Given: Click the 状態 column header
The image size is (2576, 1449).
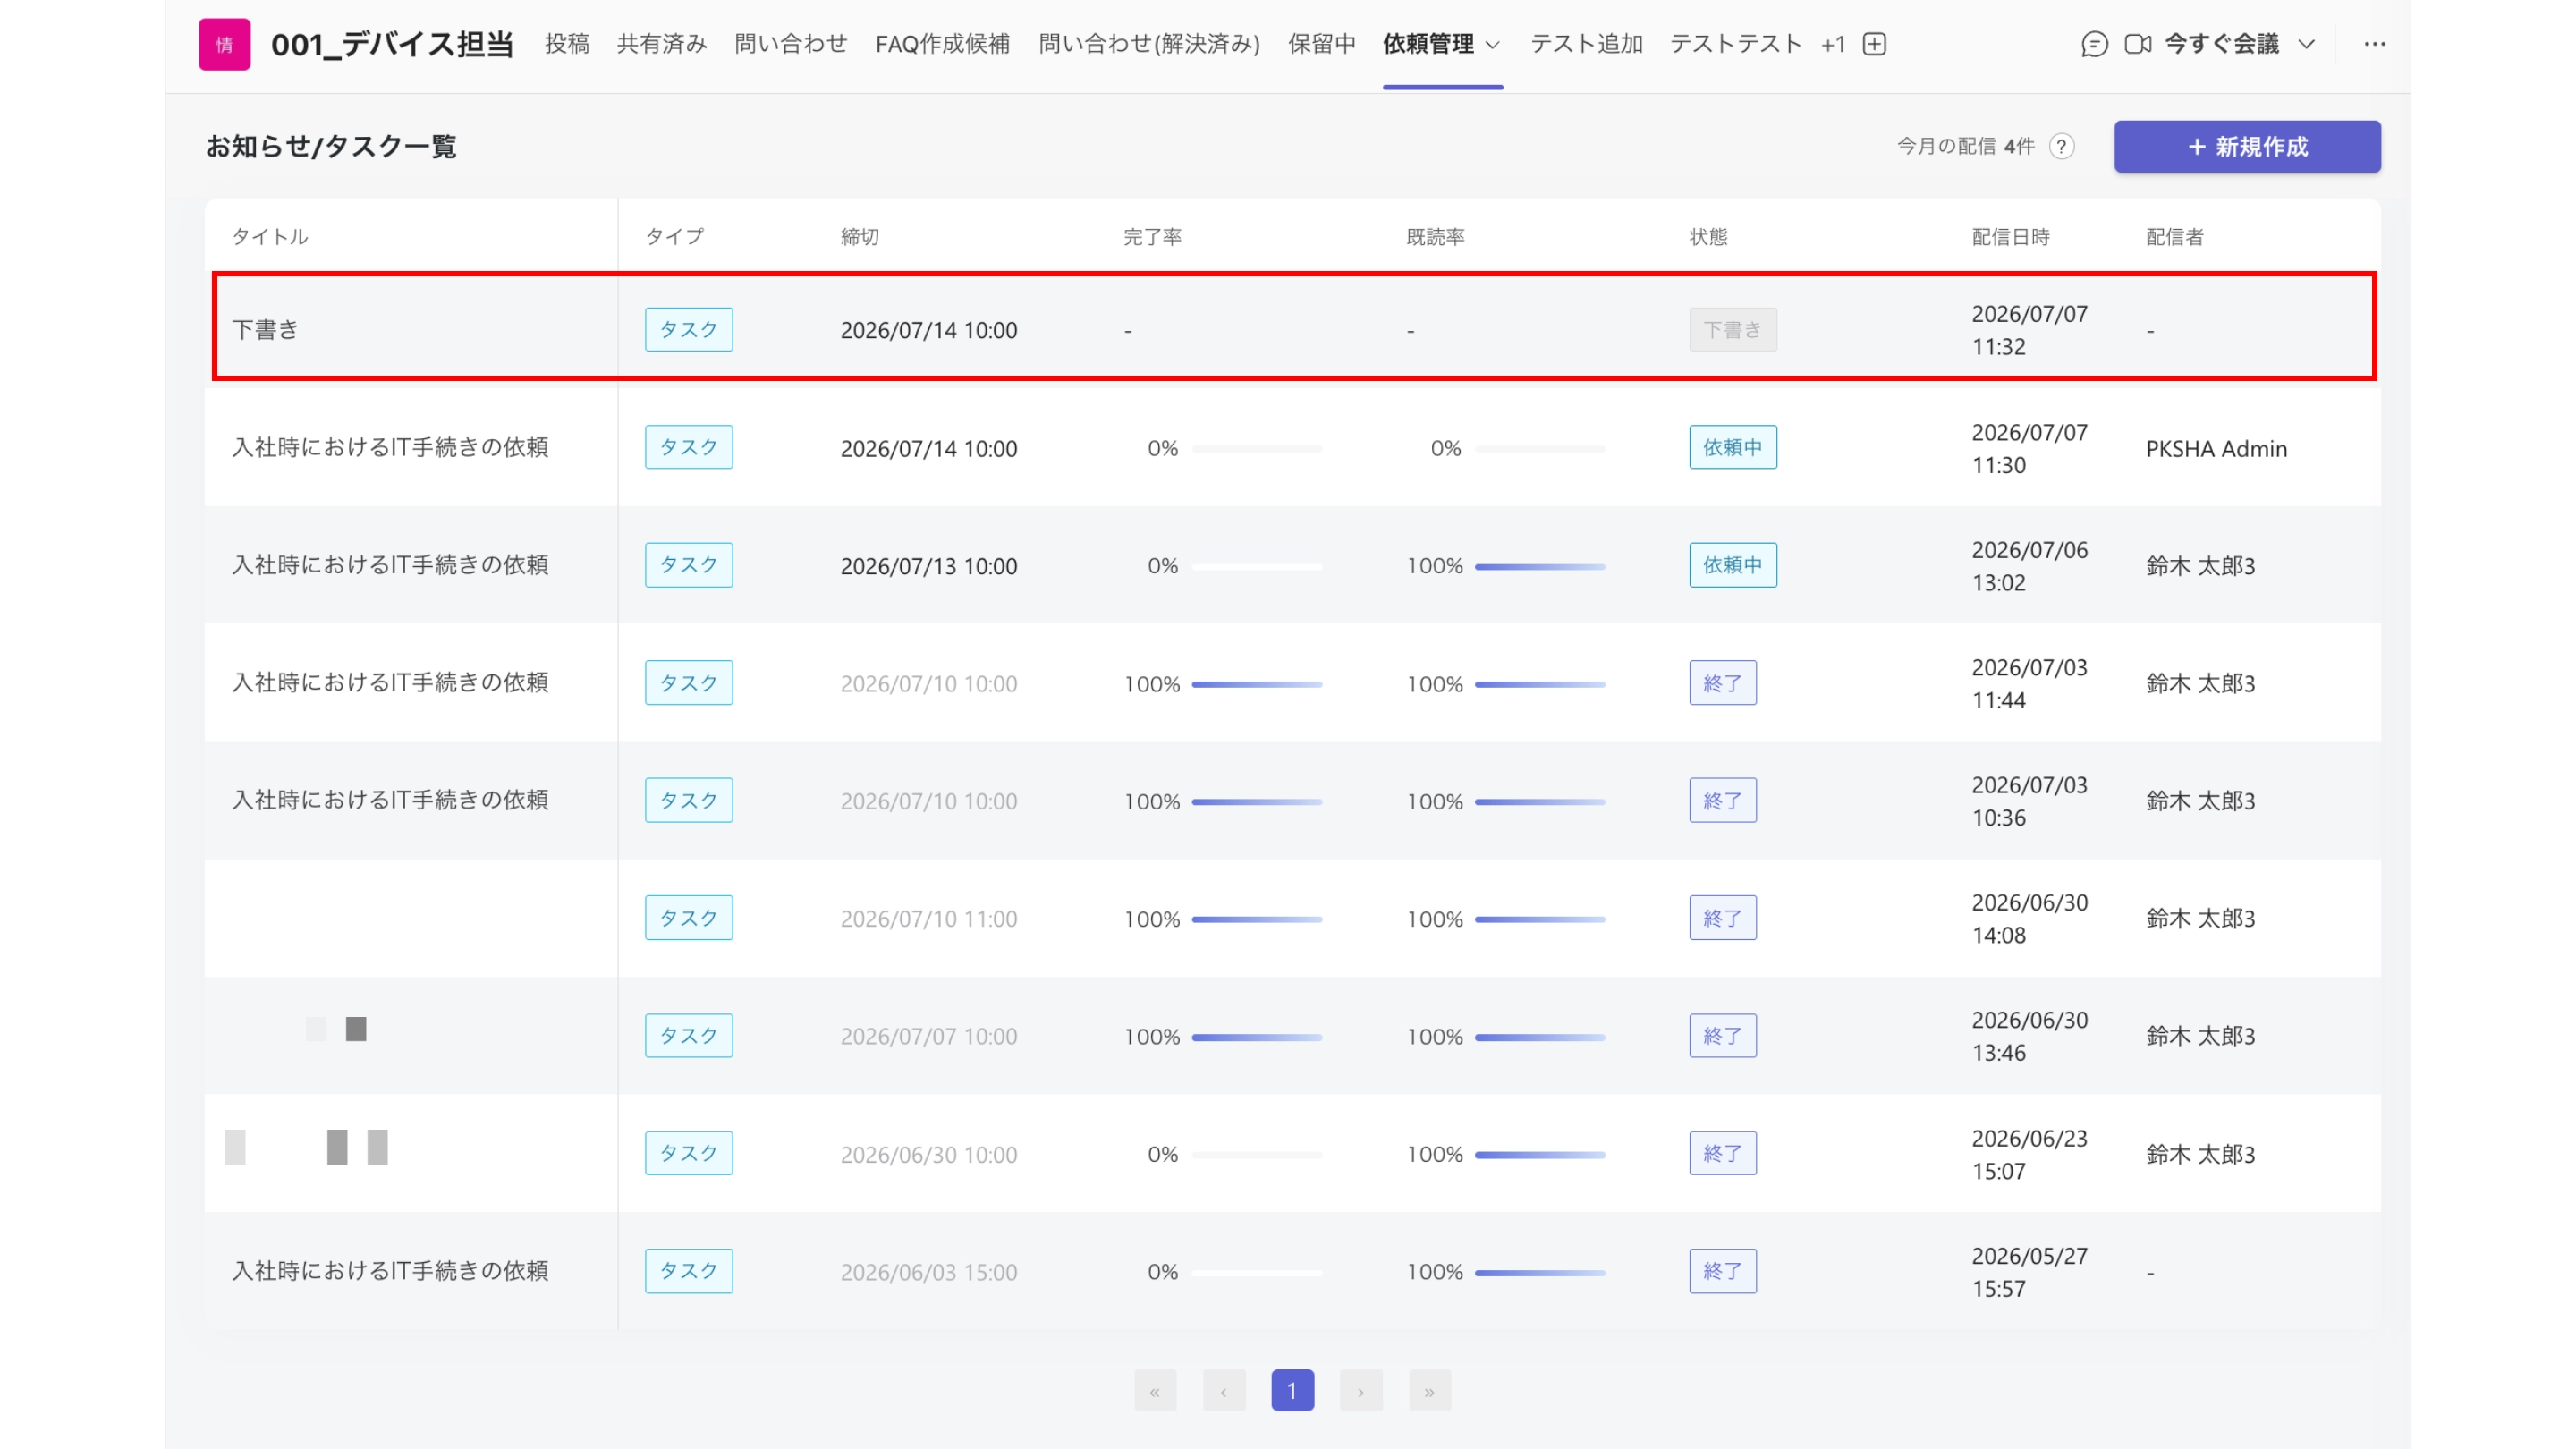Looking at the screenshot, I should [1709, 237].
